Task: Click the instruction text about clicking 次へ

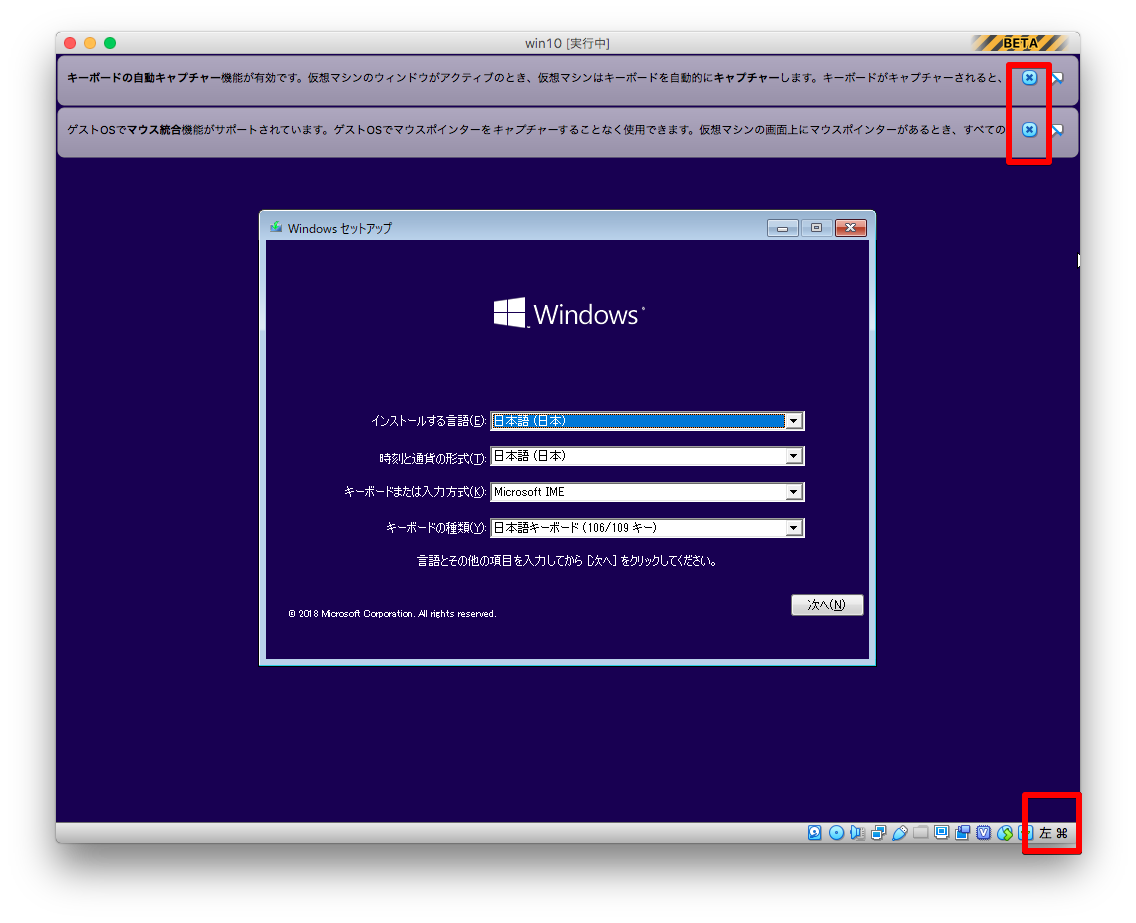Action: [x=567, y=561]
